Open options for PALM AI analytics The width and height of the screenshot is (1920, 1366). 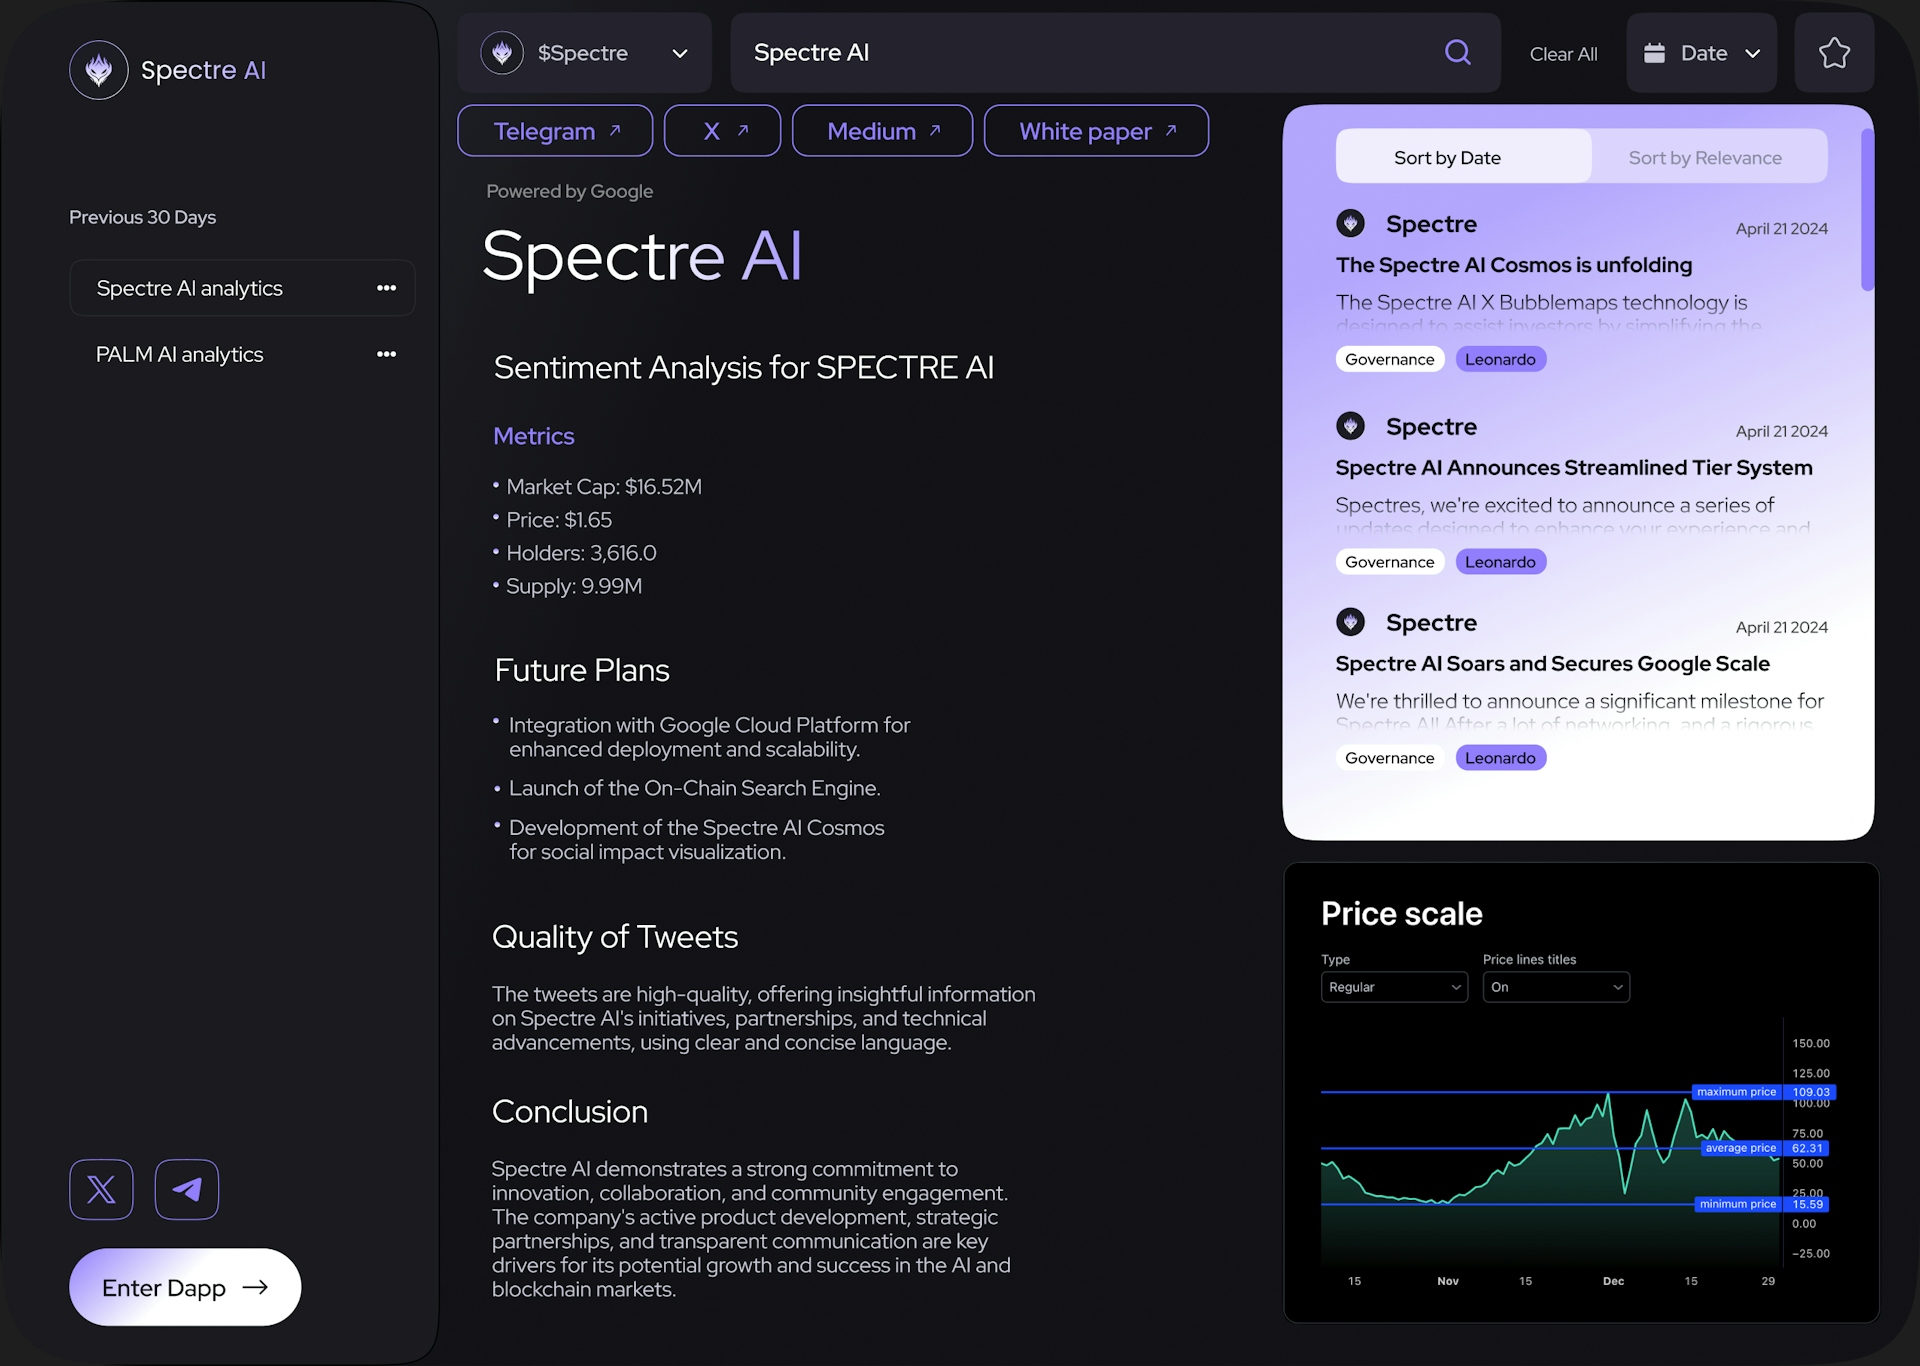[386, 354]
